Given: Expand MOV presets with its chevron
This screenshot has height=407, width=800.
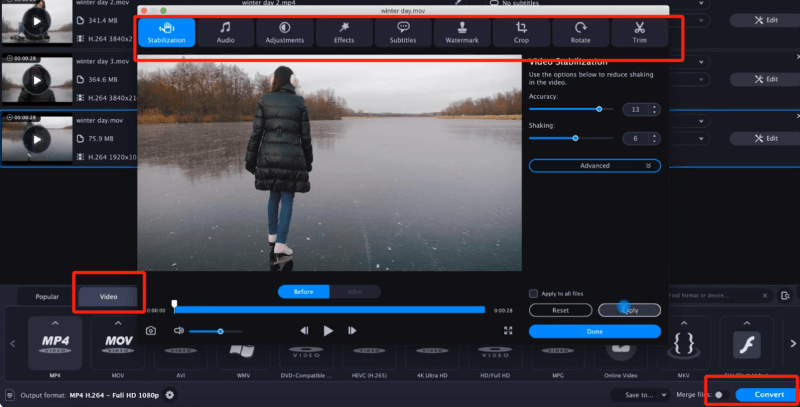Looking at the screenshot, I should click(118, 323).
